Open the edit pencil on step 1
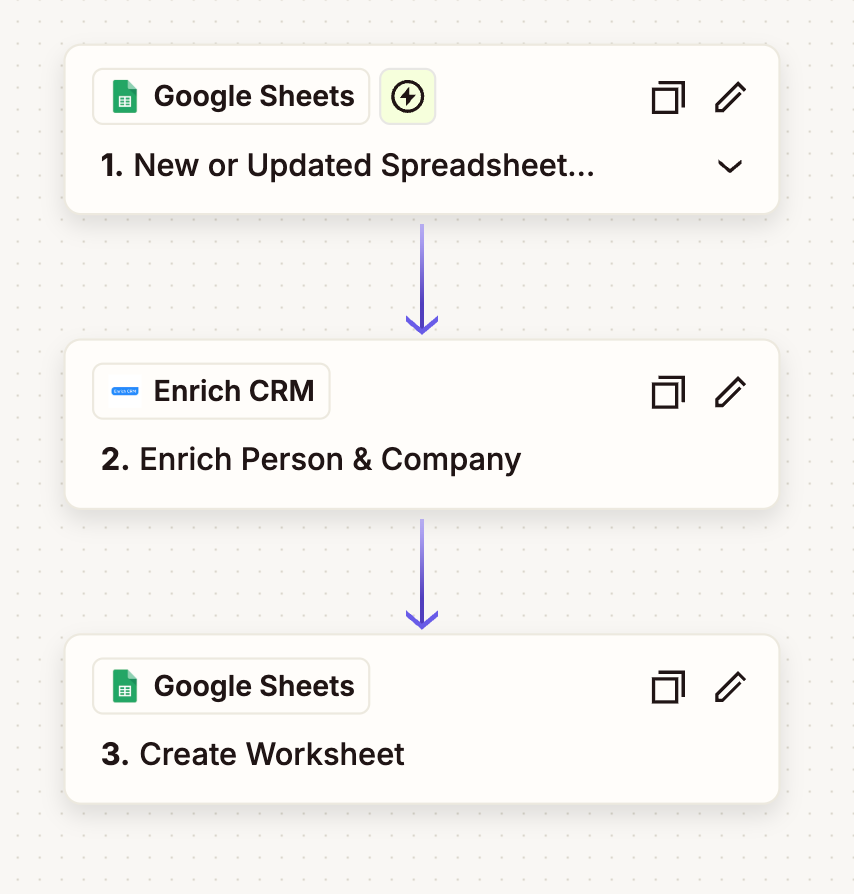 [729, 97]
